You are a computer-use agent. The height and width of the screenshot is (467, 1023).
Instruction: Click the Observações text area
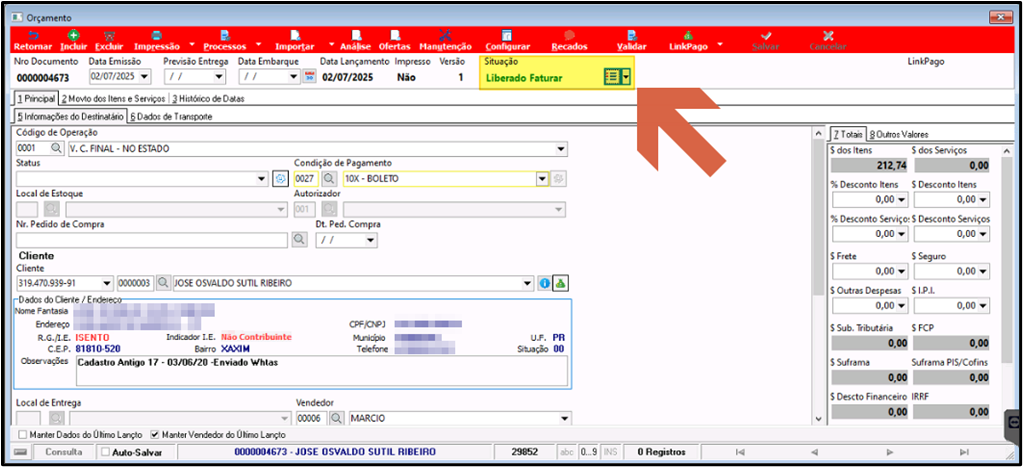tap(322, 371)
